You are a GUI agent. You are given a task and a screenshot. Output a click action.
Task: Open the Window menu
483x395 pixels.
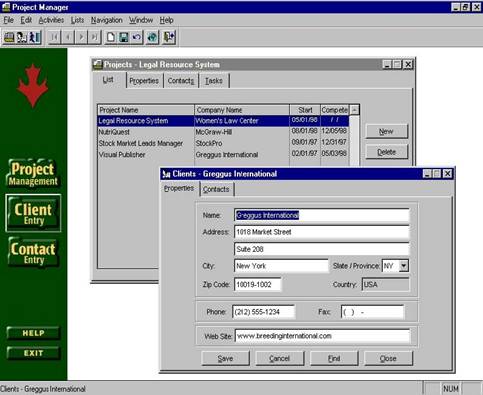click(141, 20)
